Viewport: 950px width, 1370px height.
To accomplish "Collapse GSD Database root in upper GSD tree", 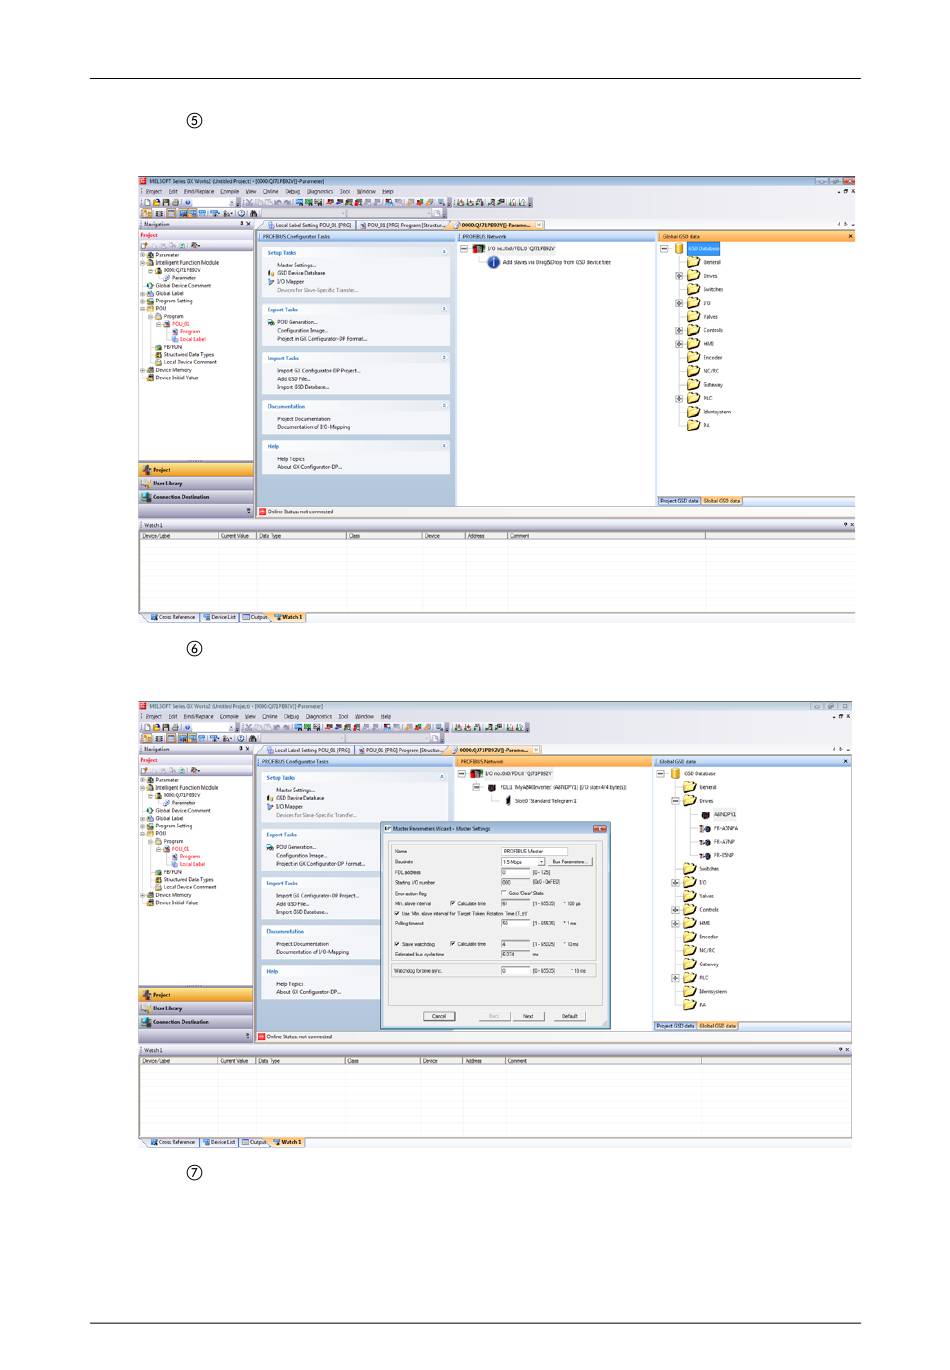I will (664, 249).
